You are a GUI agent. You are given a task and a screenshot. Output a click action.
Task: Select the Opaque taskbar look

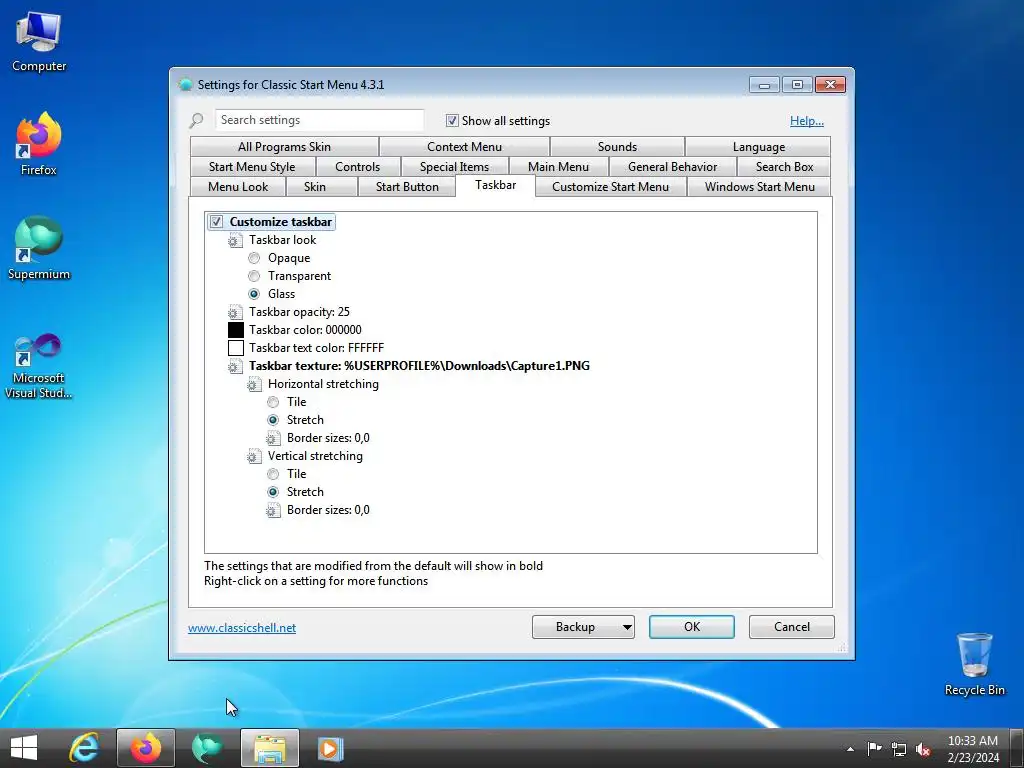254,258
